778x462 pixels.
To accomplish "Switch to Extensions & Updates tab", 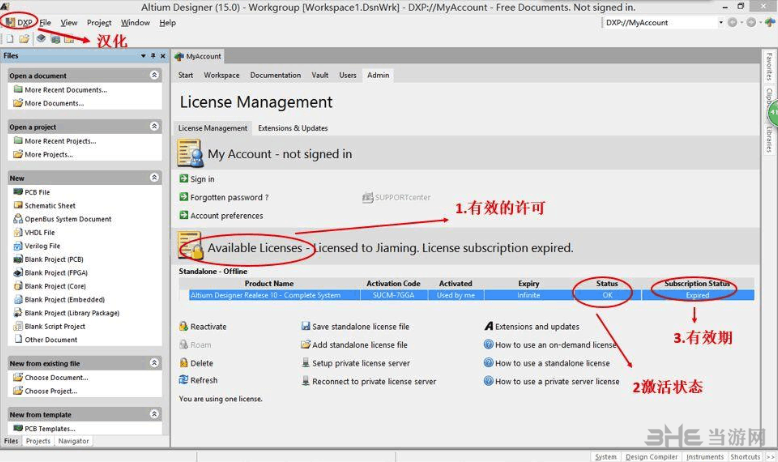I will pyautogui.click(x=293, y=128).
